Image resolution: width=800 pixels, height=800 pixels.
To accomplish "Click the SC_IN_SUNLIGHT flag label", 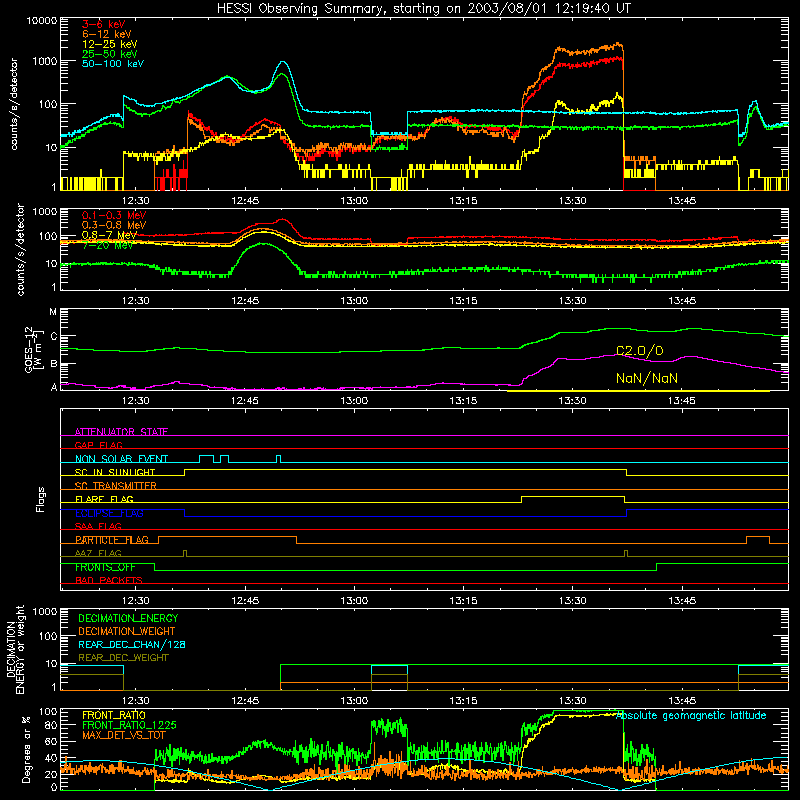I will (x=115, y=472).
